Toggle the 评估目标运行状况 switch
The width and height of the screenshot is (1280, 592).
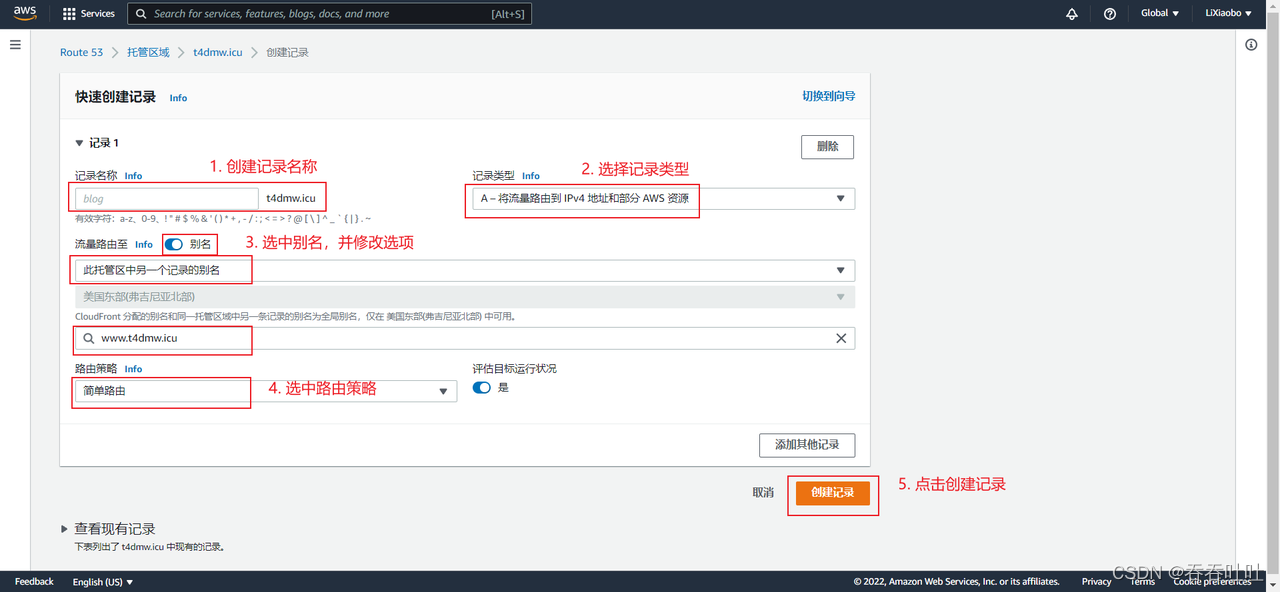coord(482,387)
